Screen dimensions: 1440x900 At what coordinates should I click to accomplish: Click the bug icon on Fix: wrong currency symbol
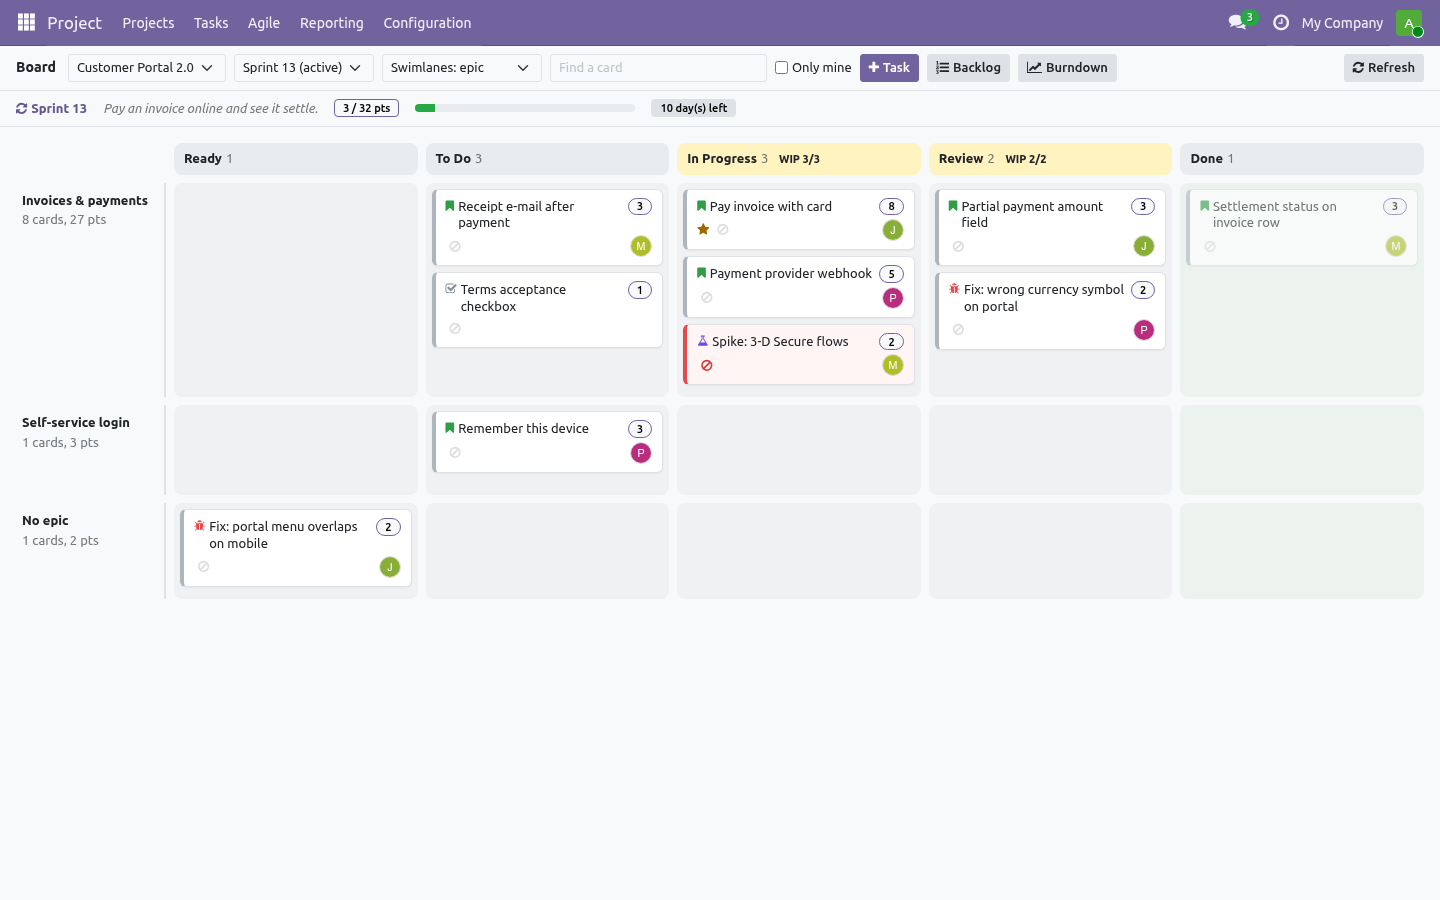[954, 289]
